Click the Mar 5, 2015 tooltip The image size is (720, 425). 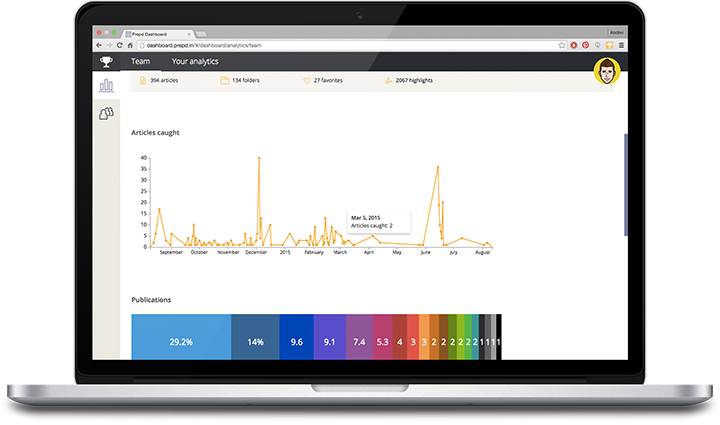(379, 222)
